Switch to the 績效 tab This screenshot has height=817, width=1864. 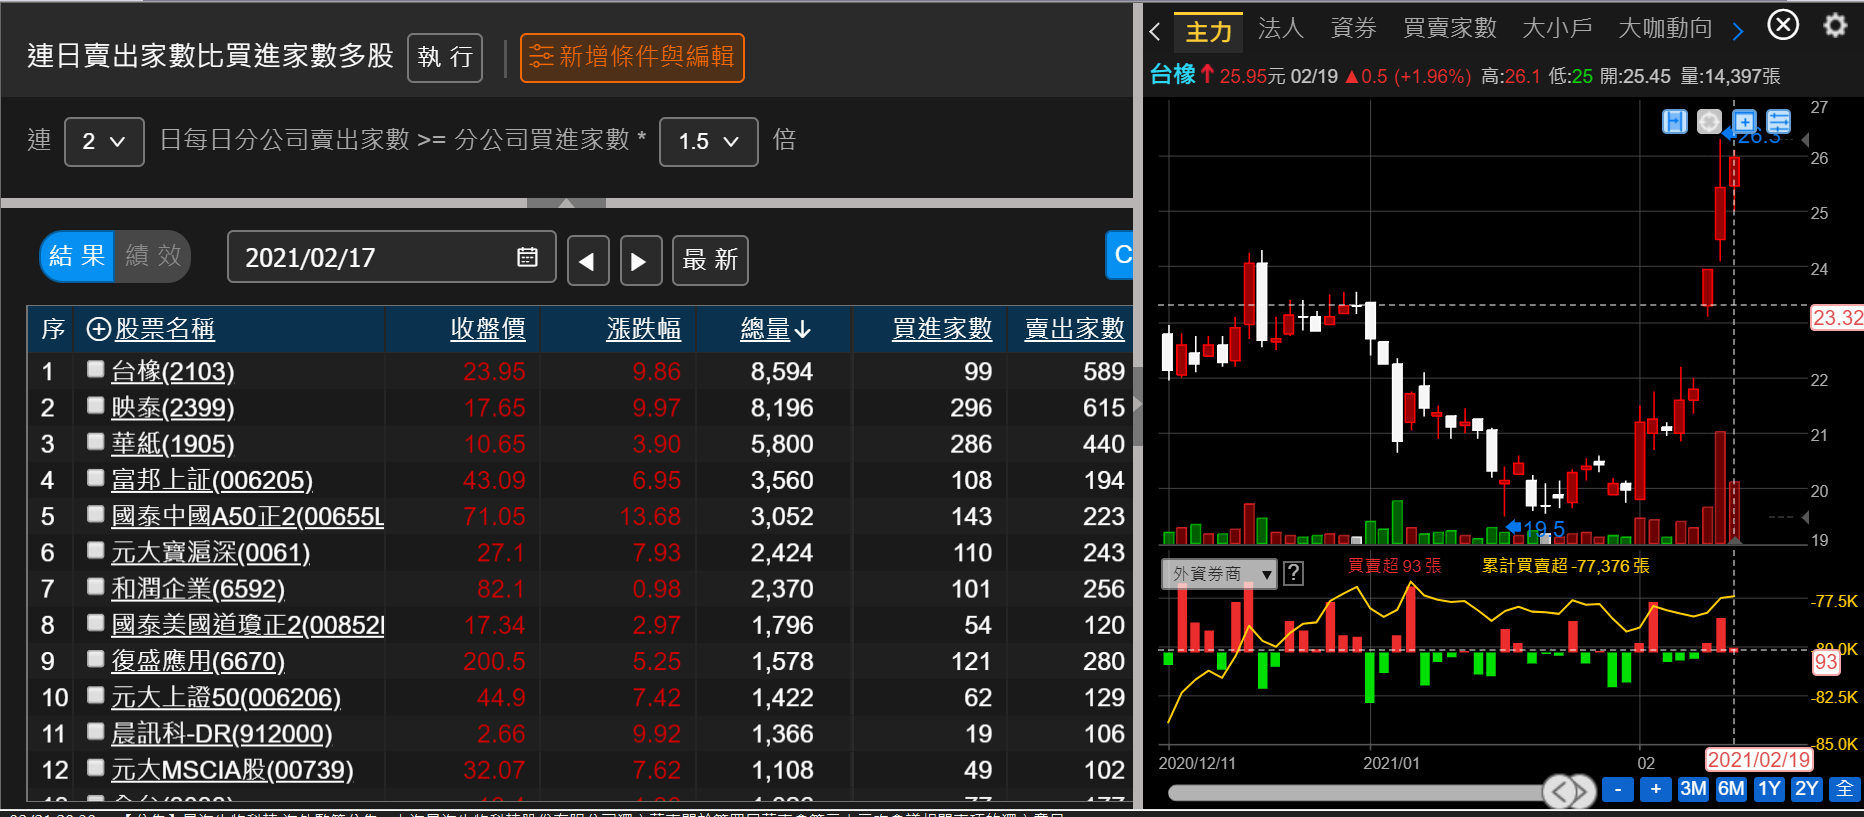pyautogui.click(x=153, y=256)
